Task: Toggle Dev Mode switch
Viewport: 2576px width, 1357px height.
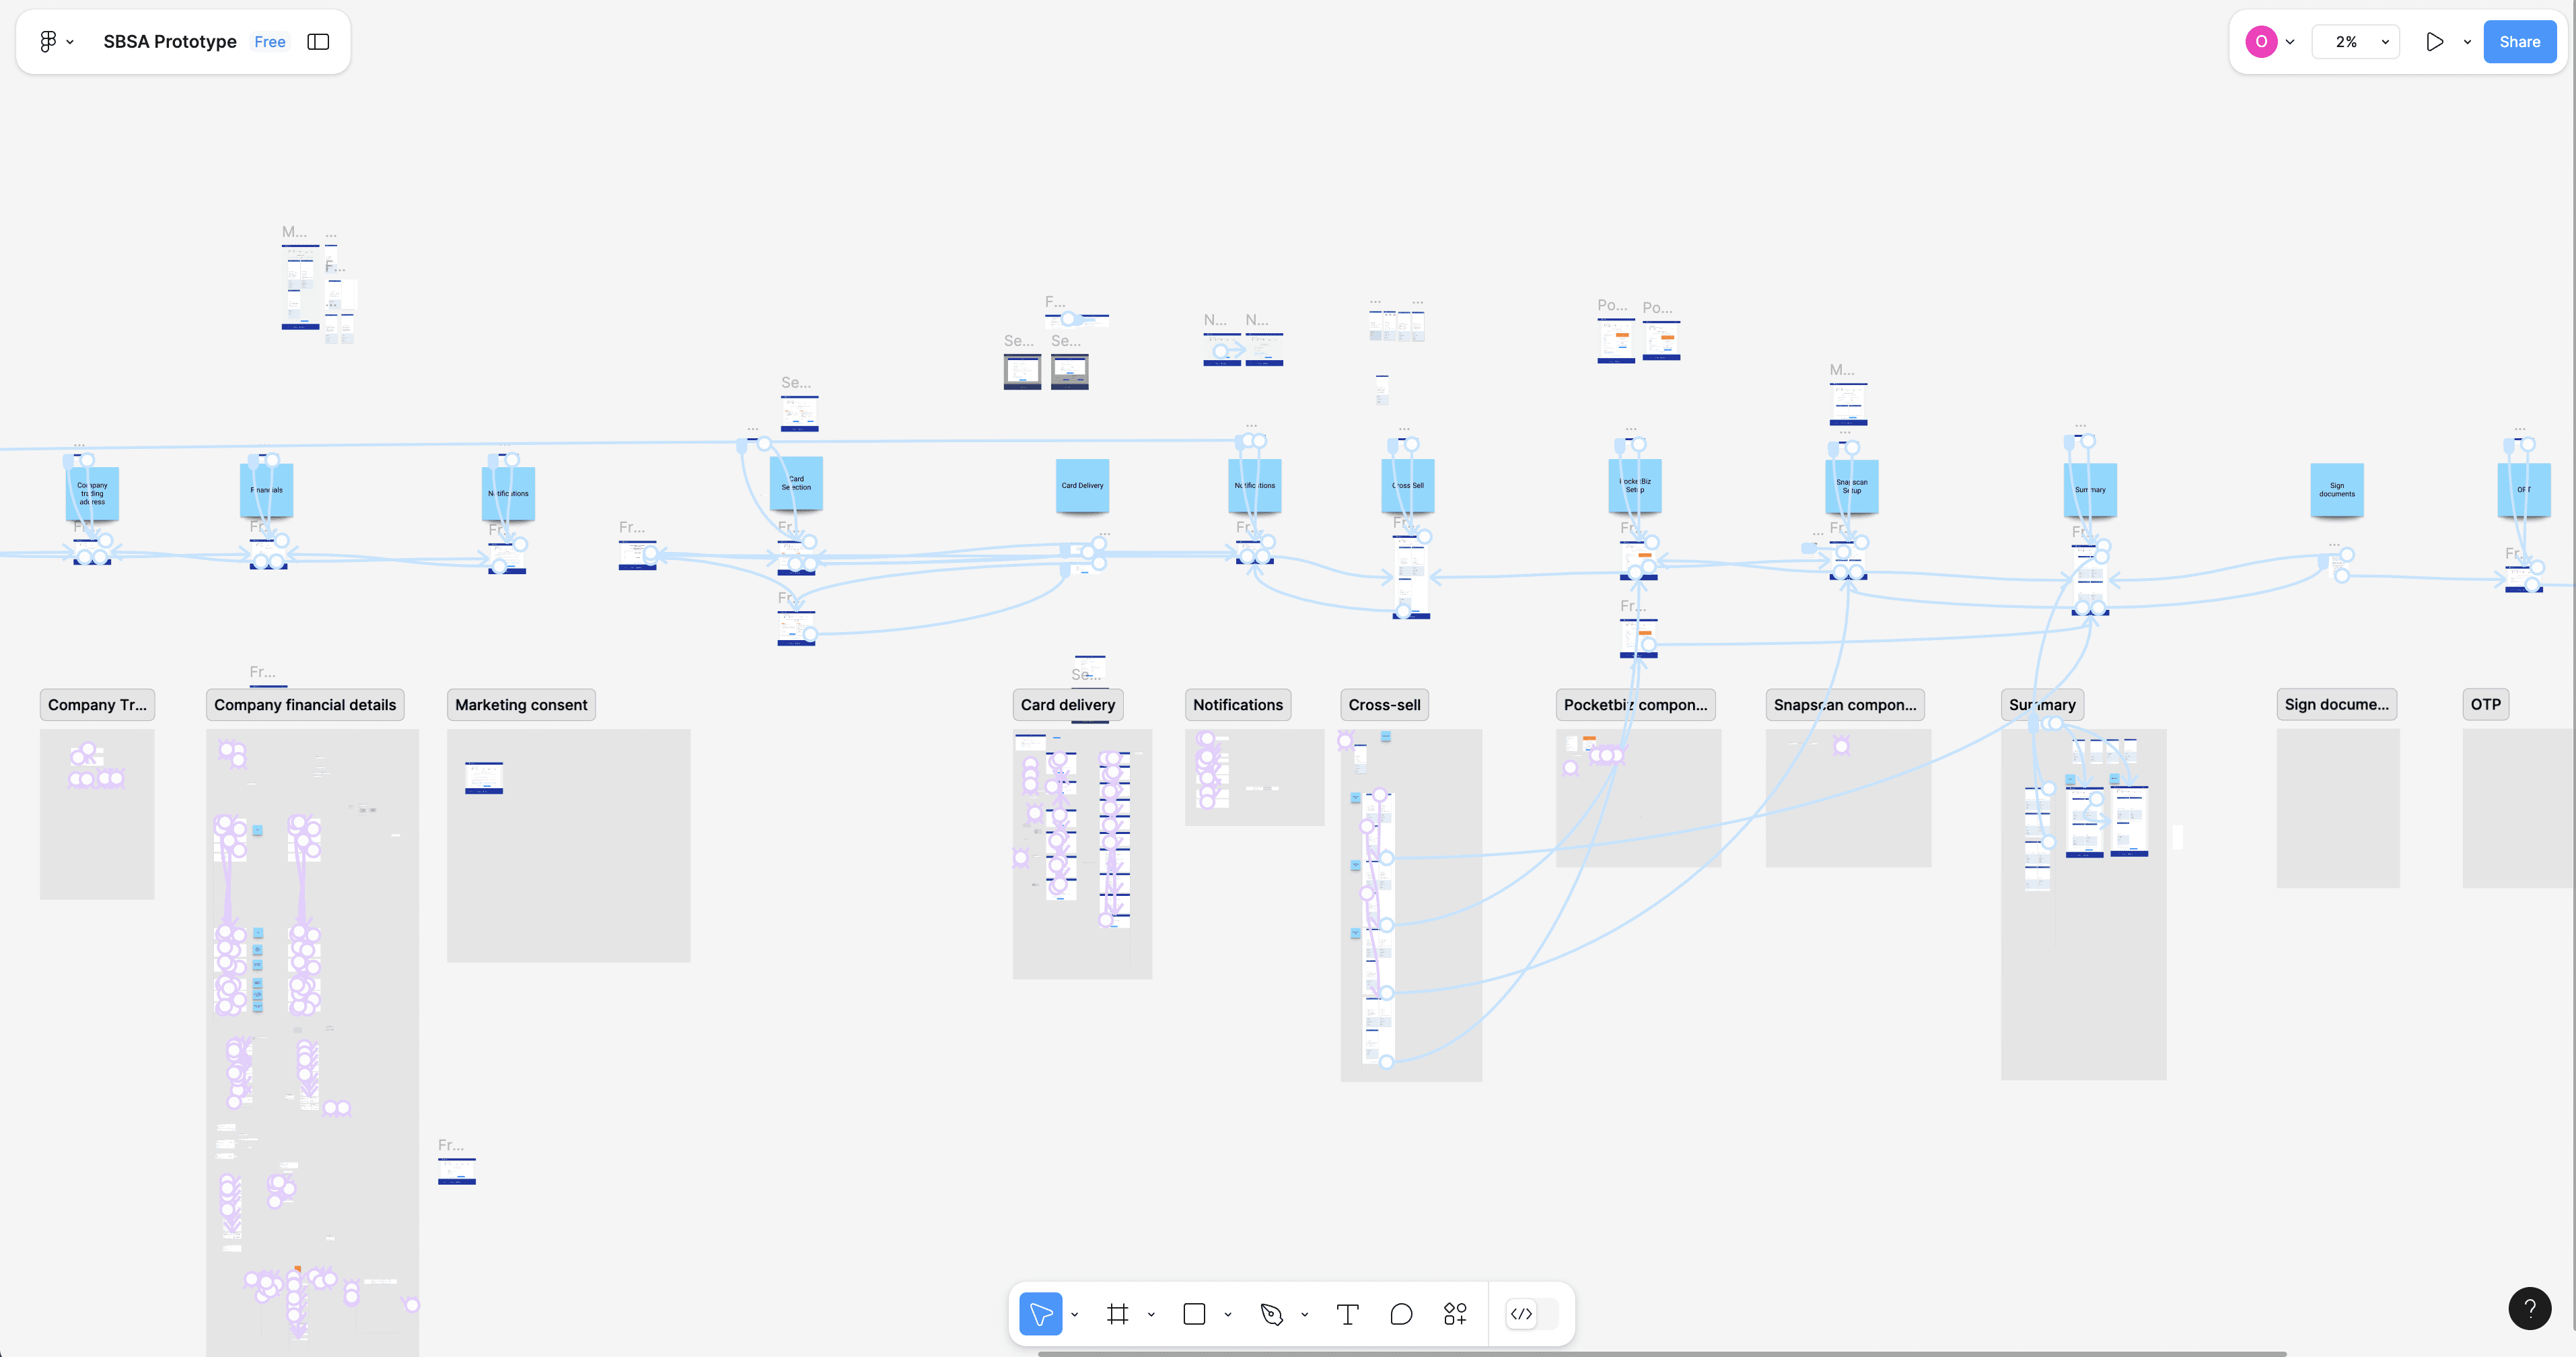Action: click(x=1531, y=1314)
